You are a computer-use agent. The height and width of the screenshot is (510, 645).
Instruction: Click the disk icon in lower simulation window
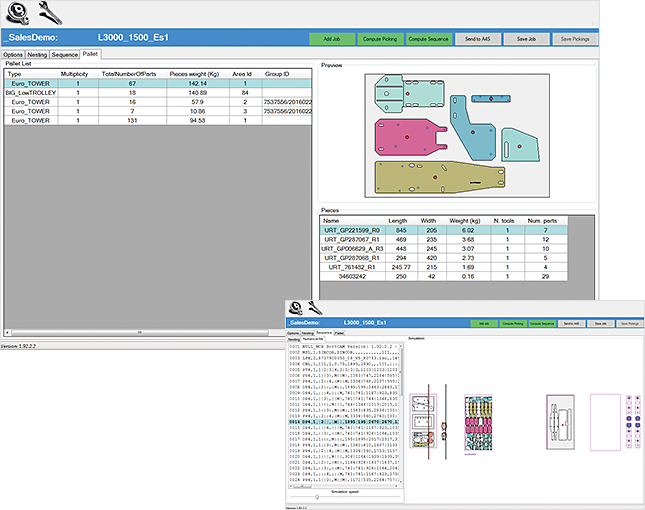tap(294, 308)
